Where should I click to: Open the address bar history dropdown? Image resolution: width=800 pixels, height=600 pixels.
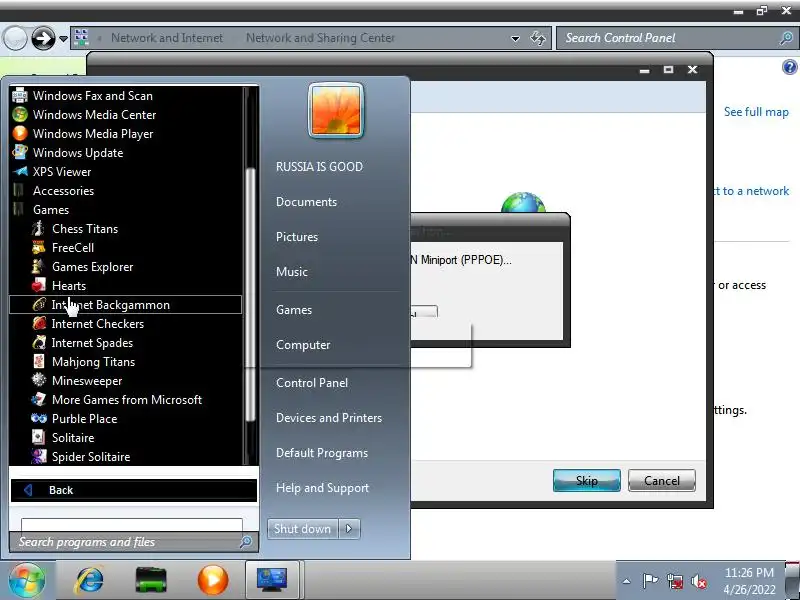coord(515,38)
